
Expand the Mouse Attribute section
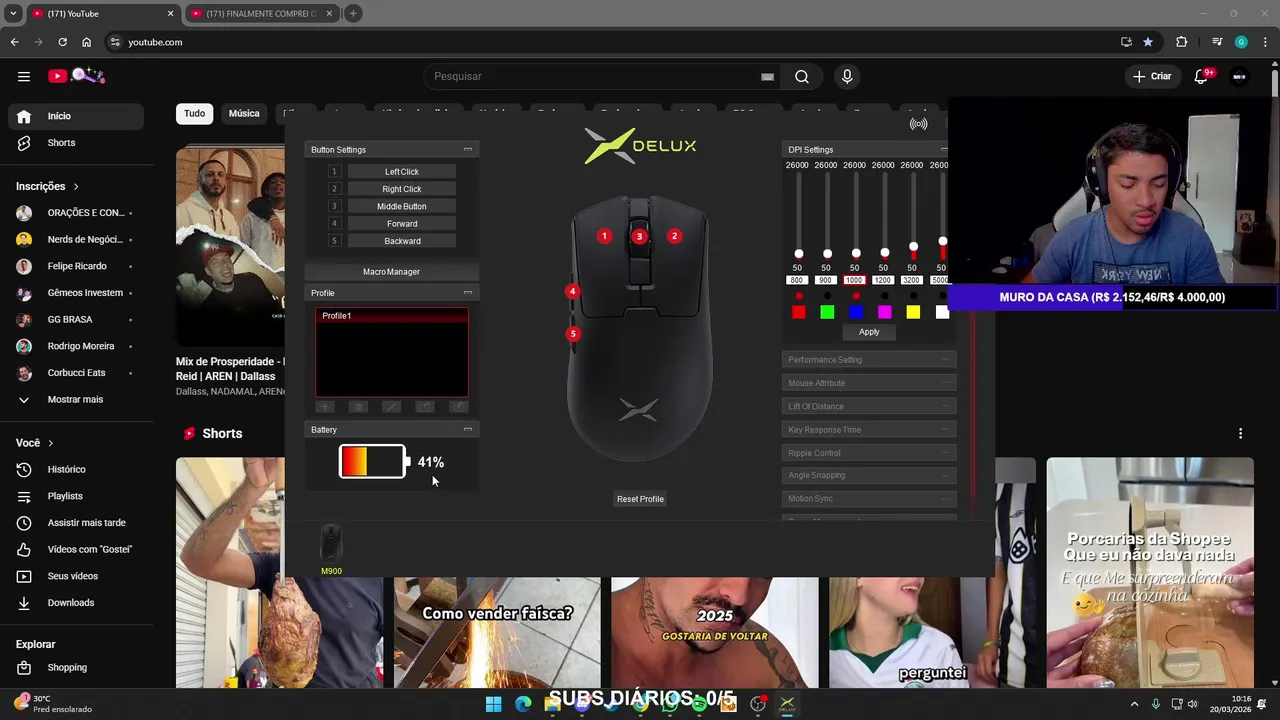869,383
